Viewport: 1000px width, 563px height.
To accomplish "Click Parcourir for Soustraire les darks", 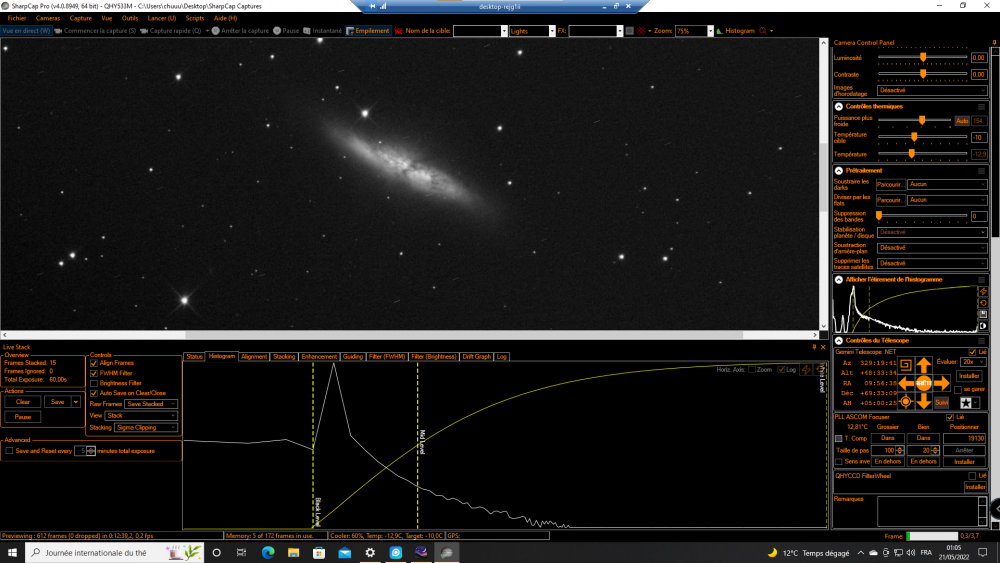I will pyautogui.click(x=890, y=185).
